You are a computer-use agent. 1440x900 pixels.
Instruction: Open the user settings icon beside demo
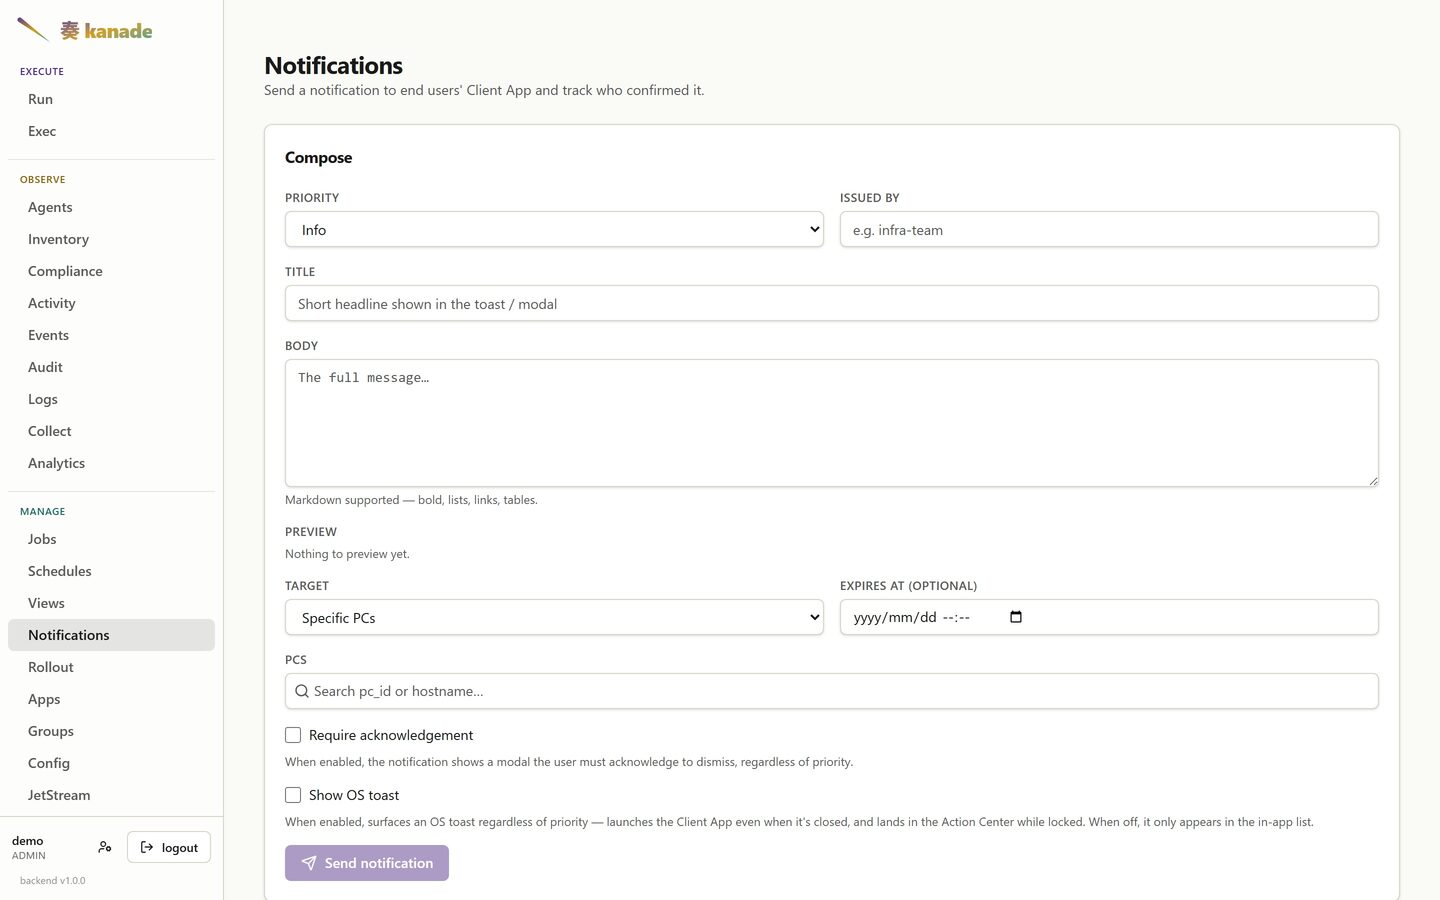(105, 847)
